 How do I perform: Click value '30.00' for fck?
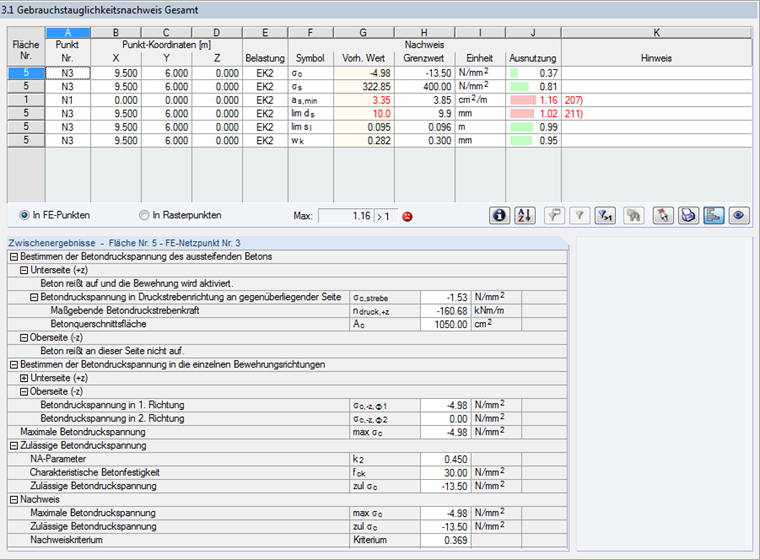pyautogui.click(x=445, y=473)
